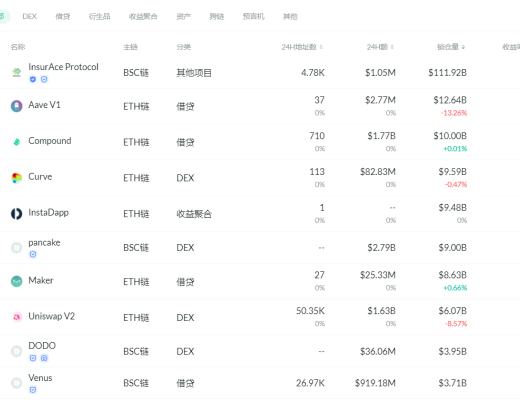Open the Curve project name

point(40,177)
